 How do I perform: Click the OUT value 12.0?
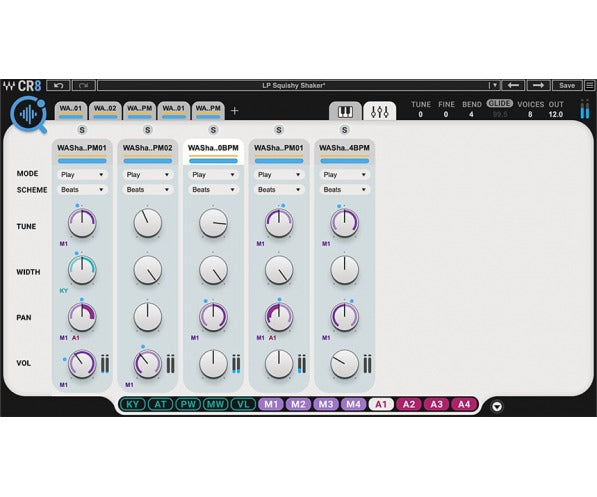tap(556, 114)
